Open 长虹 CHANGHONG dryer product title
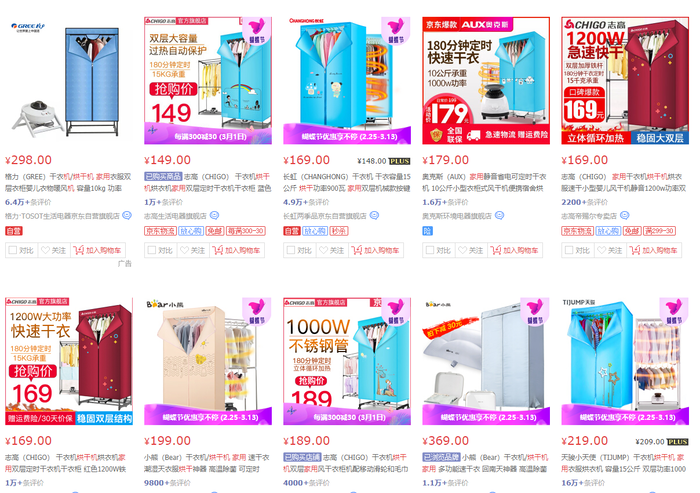The image size is (700, 493). [x=347, y=183]
